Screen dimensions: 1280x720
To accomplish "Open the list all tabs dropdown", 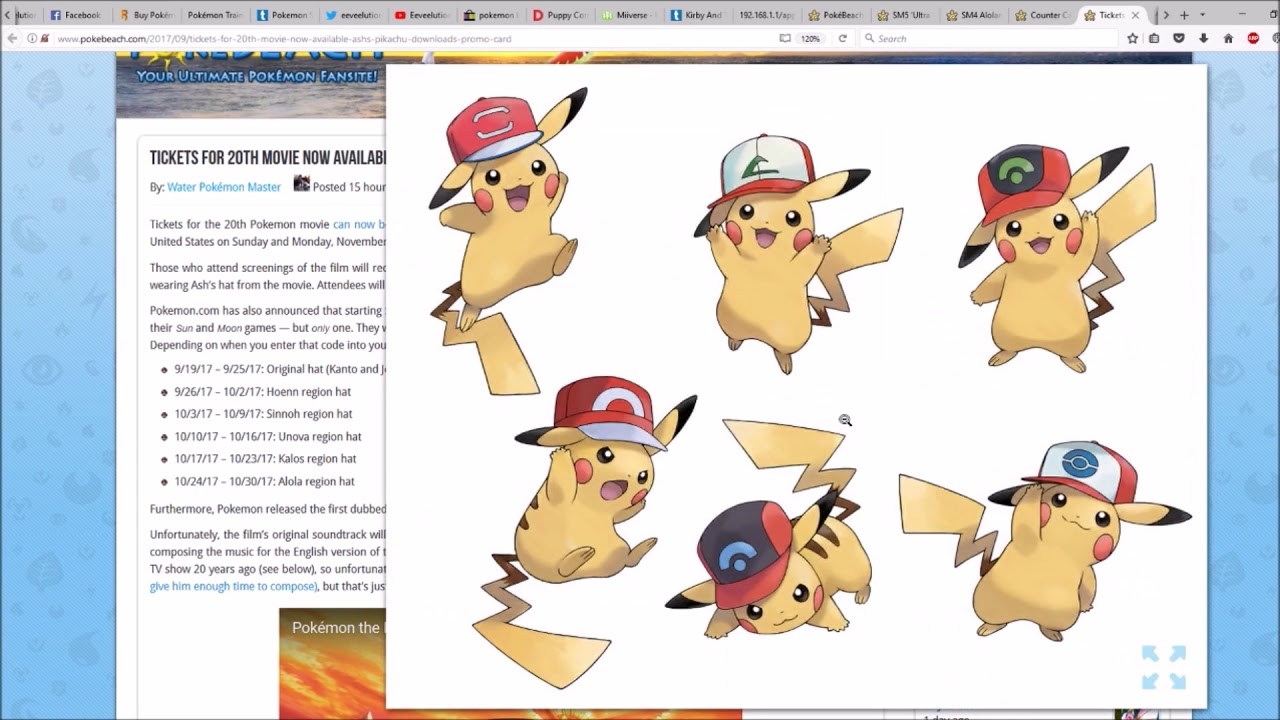I will pyautogui.click(x=1202, y=15).
